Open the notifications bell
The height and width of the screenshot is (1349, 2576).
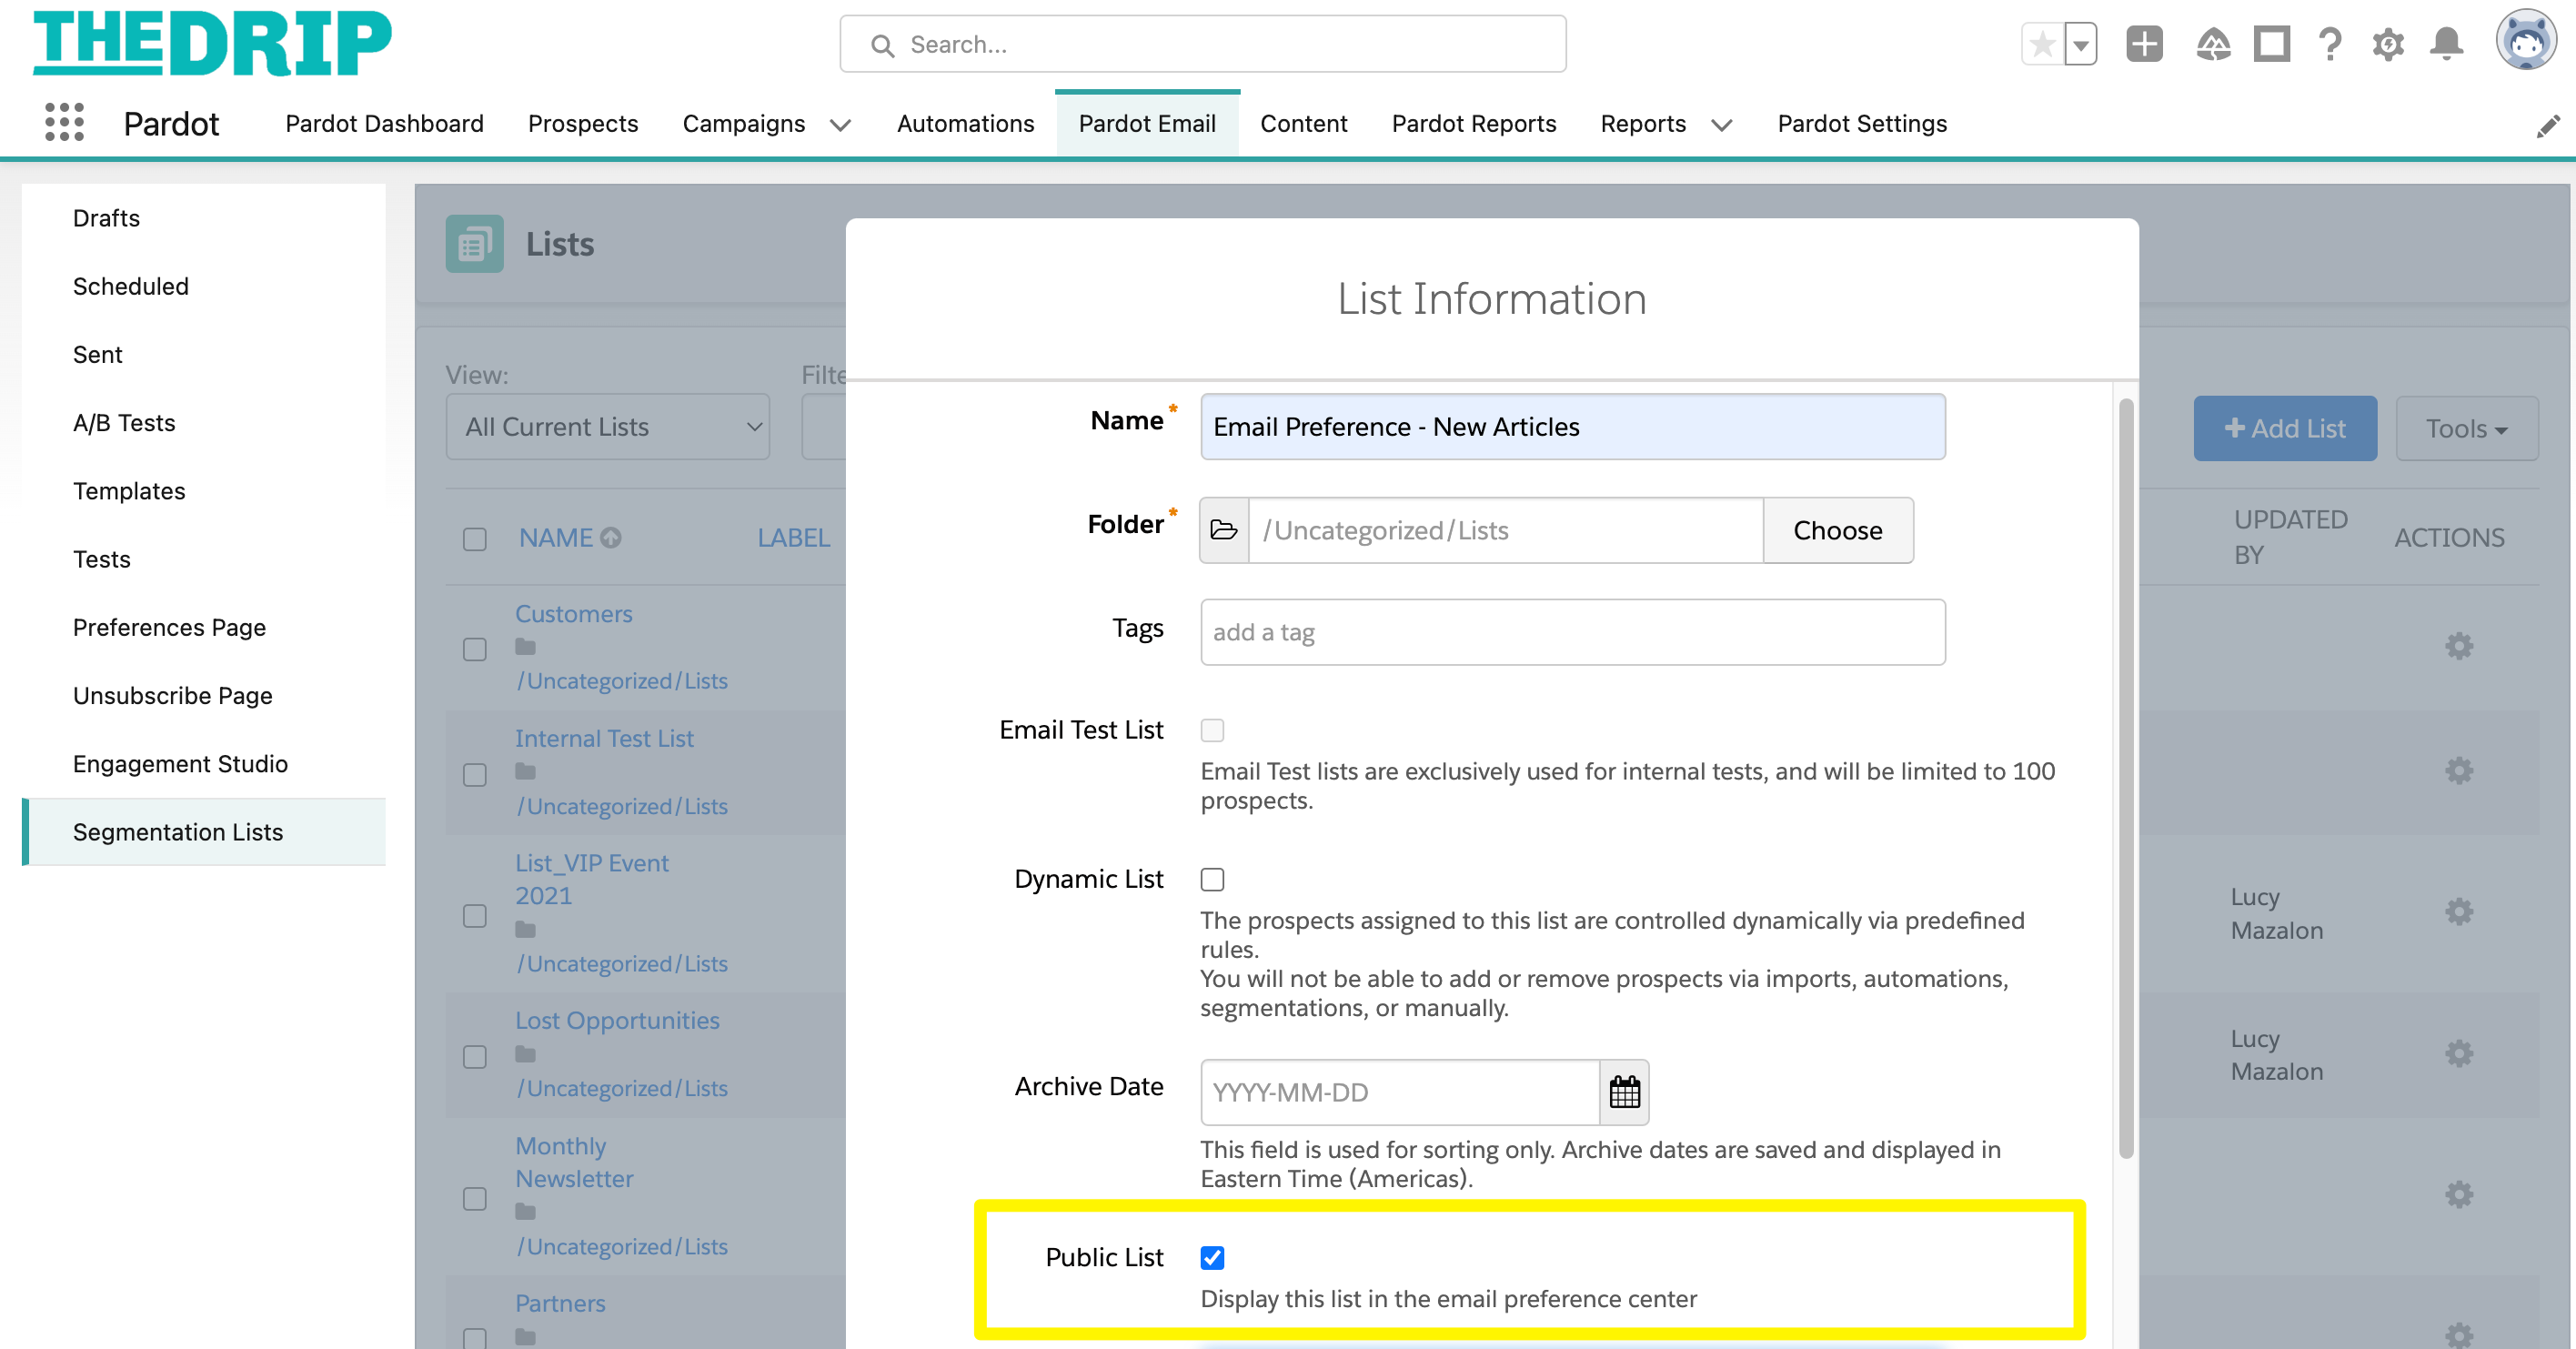pyautogui.click(x=2447, y=44)
